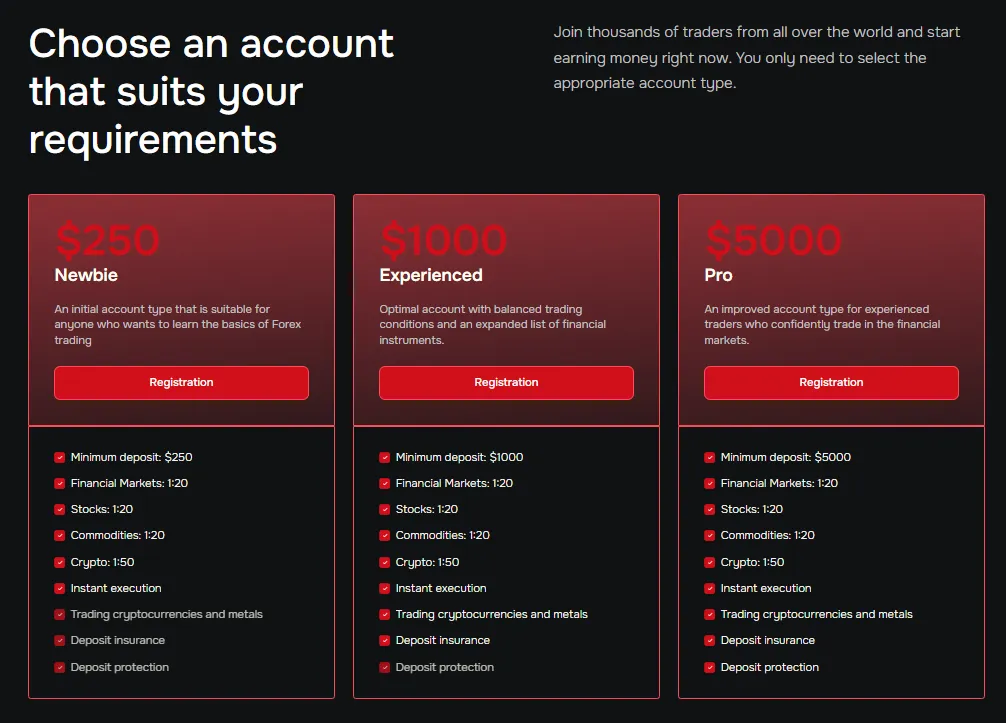Click the $1000 price heading
Screen dimensions: 1006x723
(443, 241)
